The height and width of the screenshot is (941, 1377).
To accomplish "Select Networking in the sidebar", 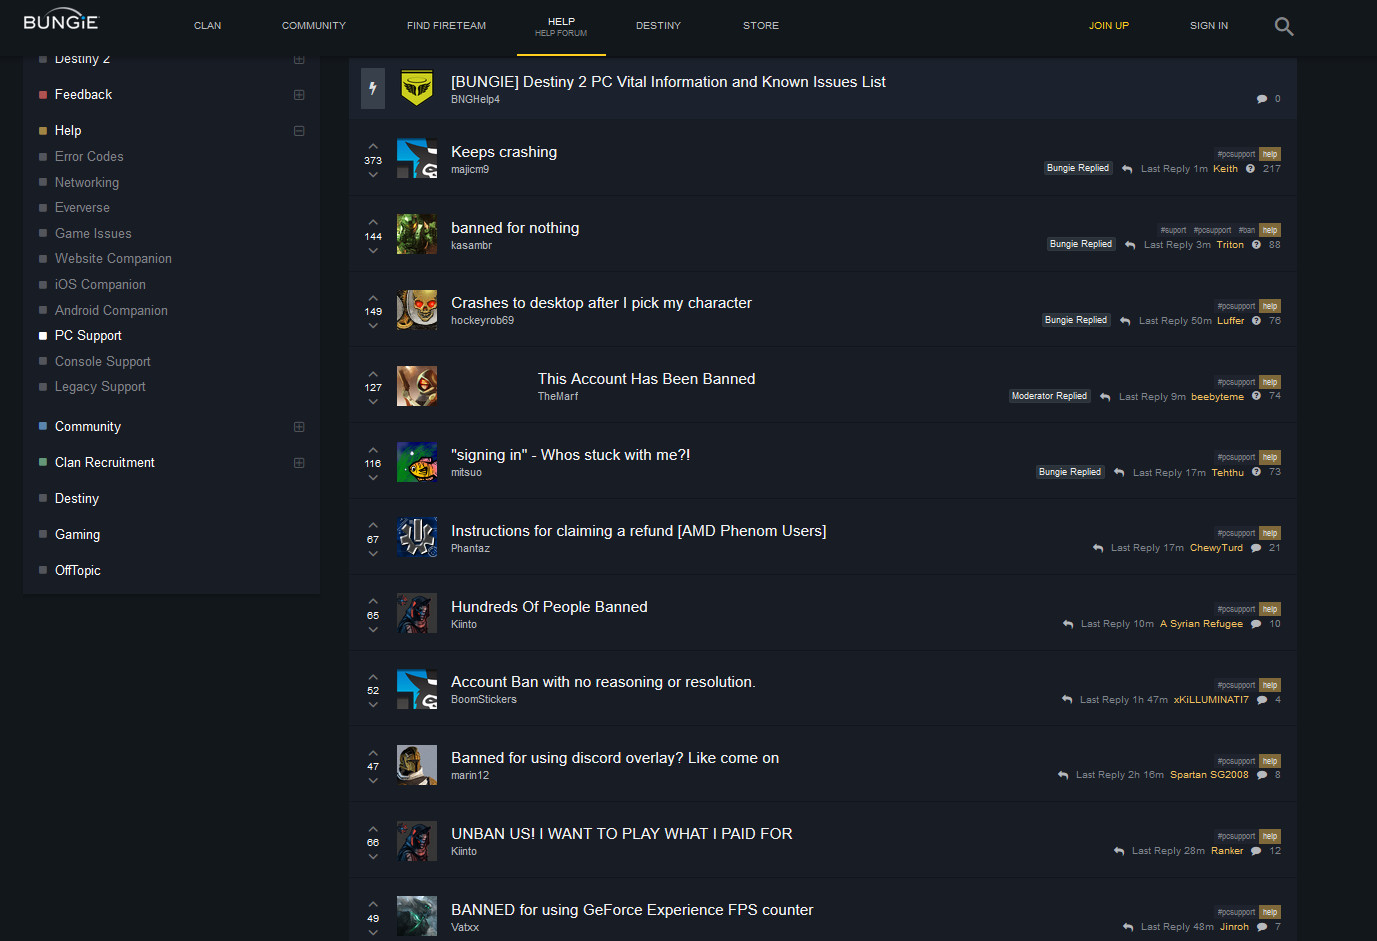I will click(x=87, y=183).
